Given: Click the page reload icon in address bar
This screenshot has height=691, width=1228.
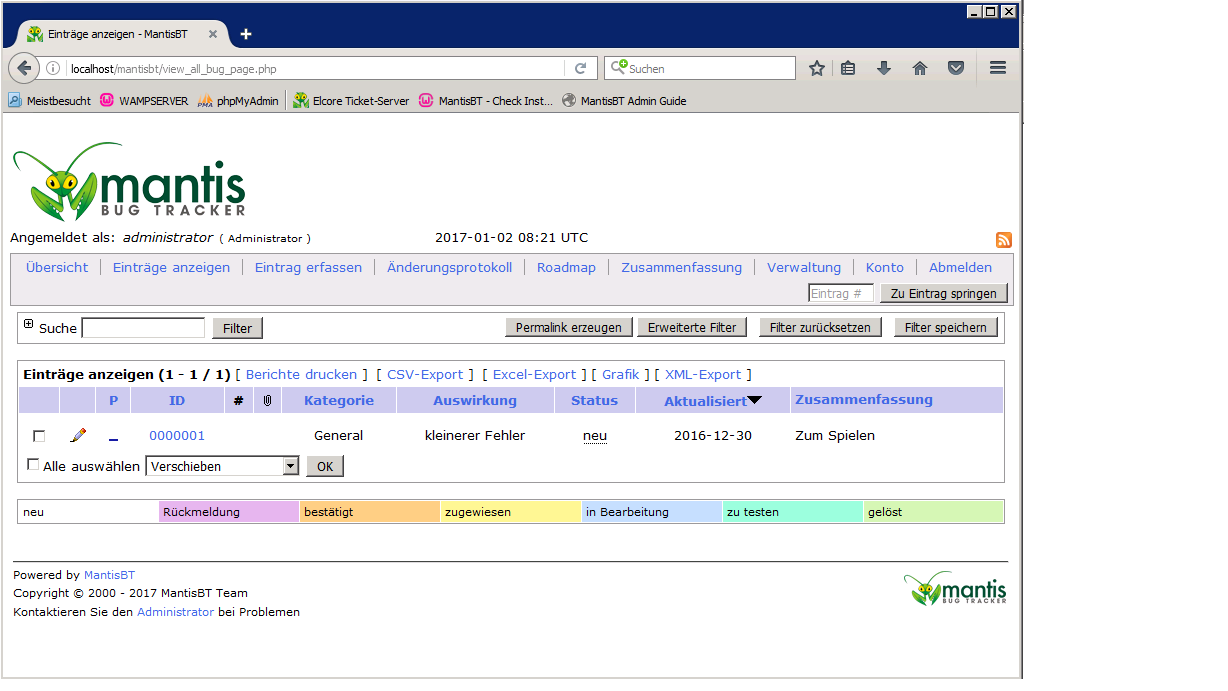Looking at the screenshot, I should point(580,69).
